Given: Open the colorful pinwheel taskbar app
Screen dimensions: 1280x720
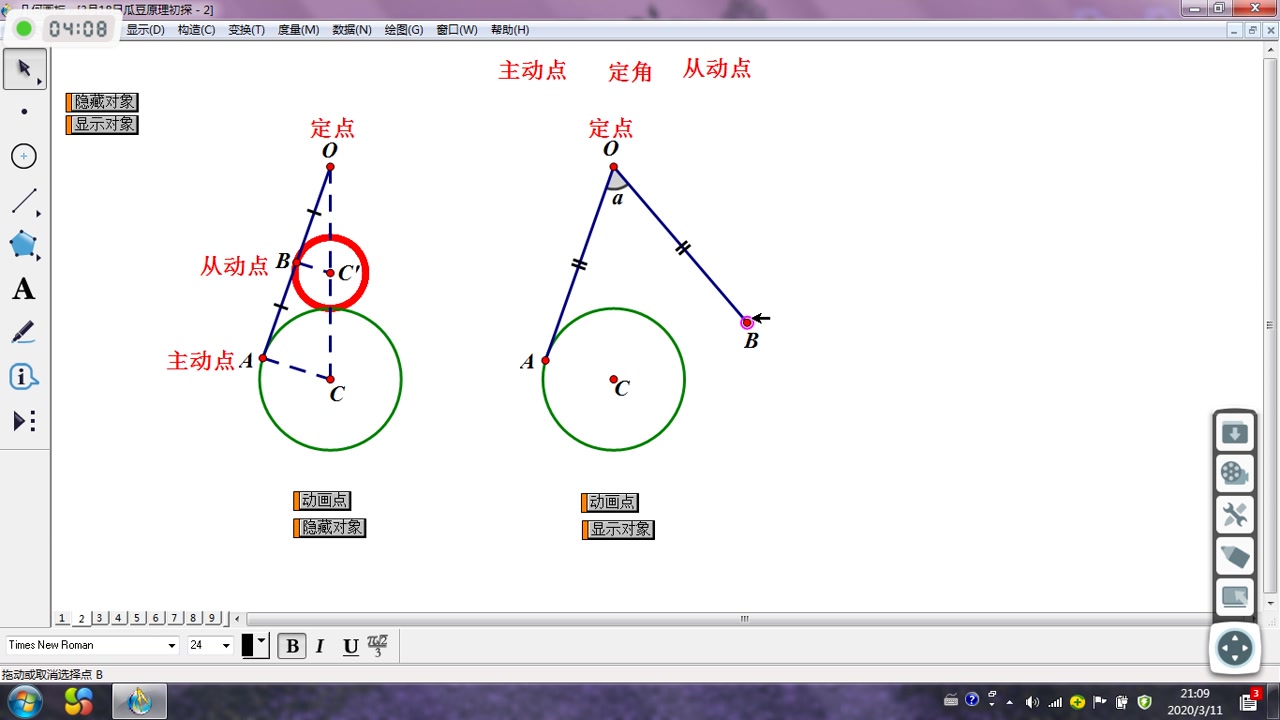Looking at the screenshot, I should [x=79, y=701].
